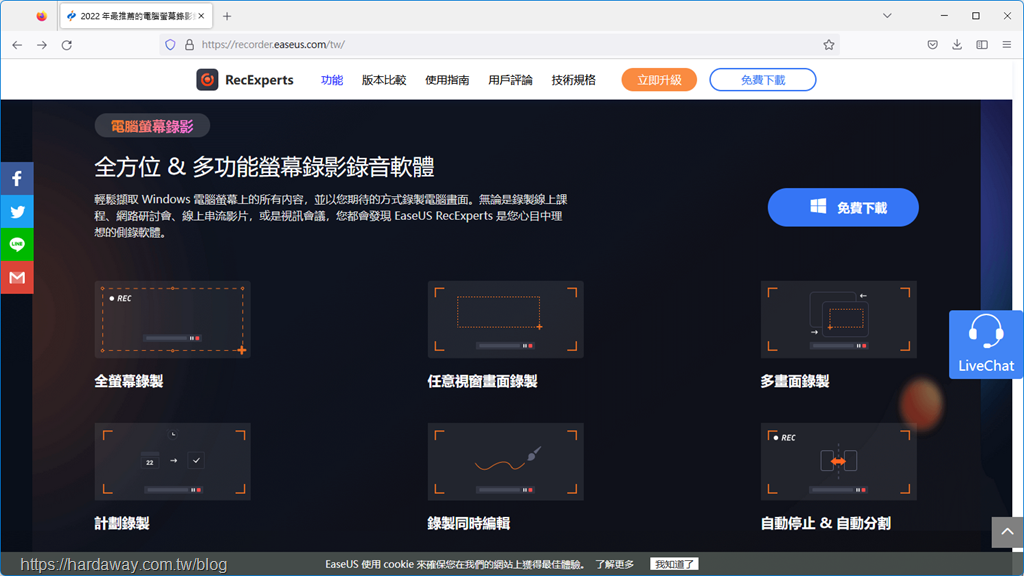Screen dimensions: 1024x576
Task: Share the page via the Gmail icon
Action: (x=17, y=278)
